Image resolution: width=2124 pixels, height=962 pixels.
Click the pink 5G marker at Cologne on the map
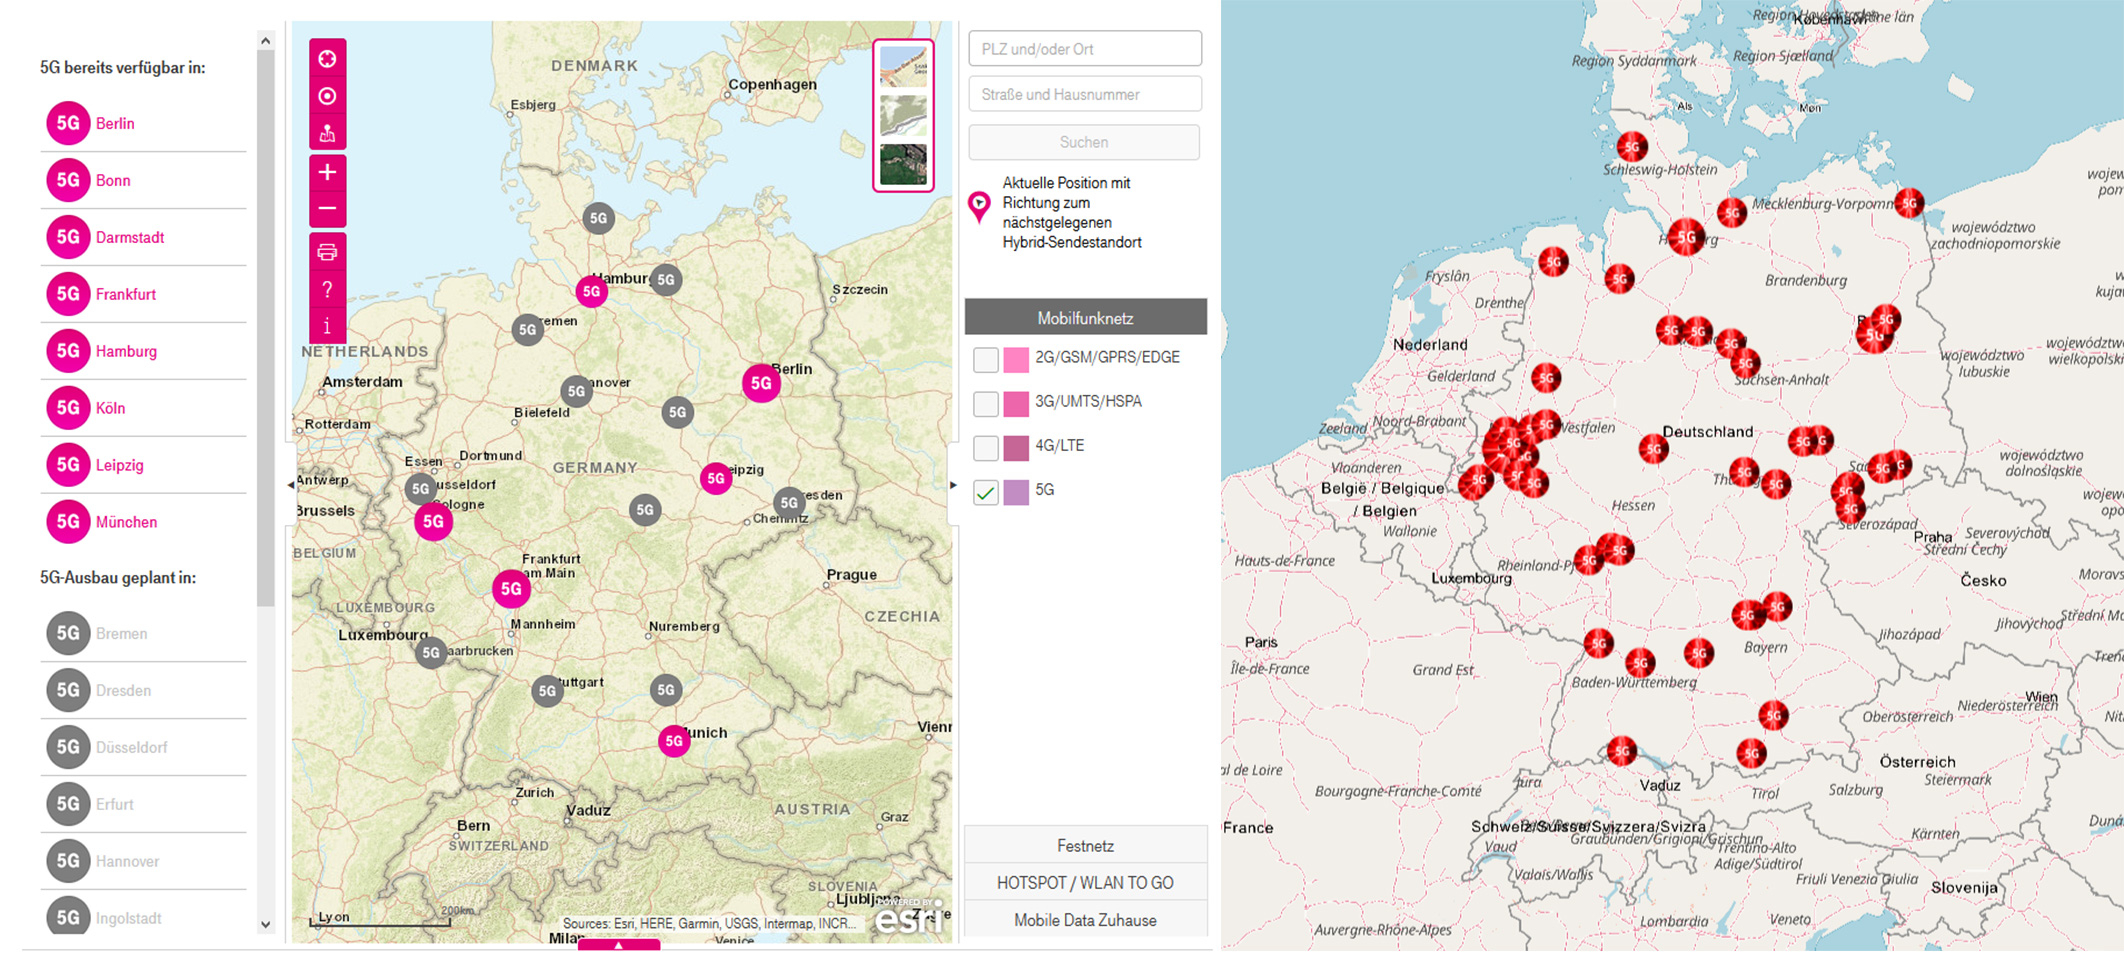point(433,521)
